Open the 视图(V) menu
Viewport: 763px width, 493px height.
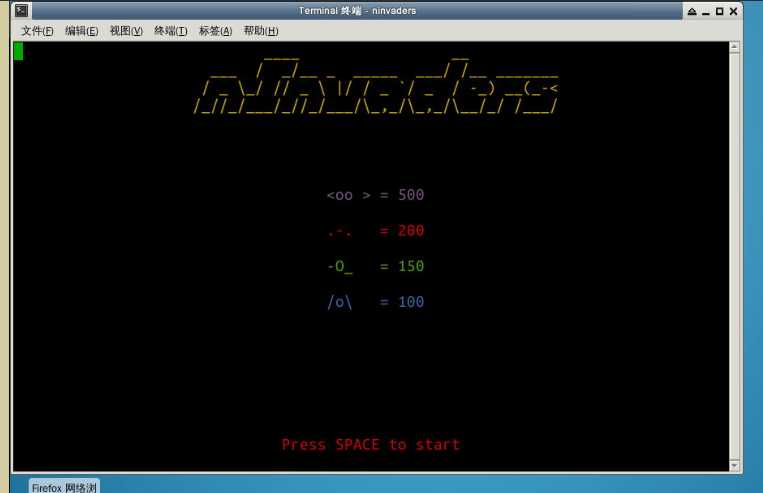(127, 31)
